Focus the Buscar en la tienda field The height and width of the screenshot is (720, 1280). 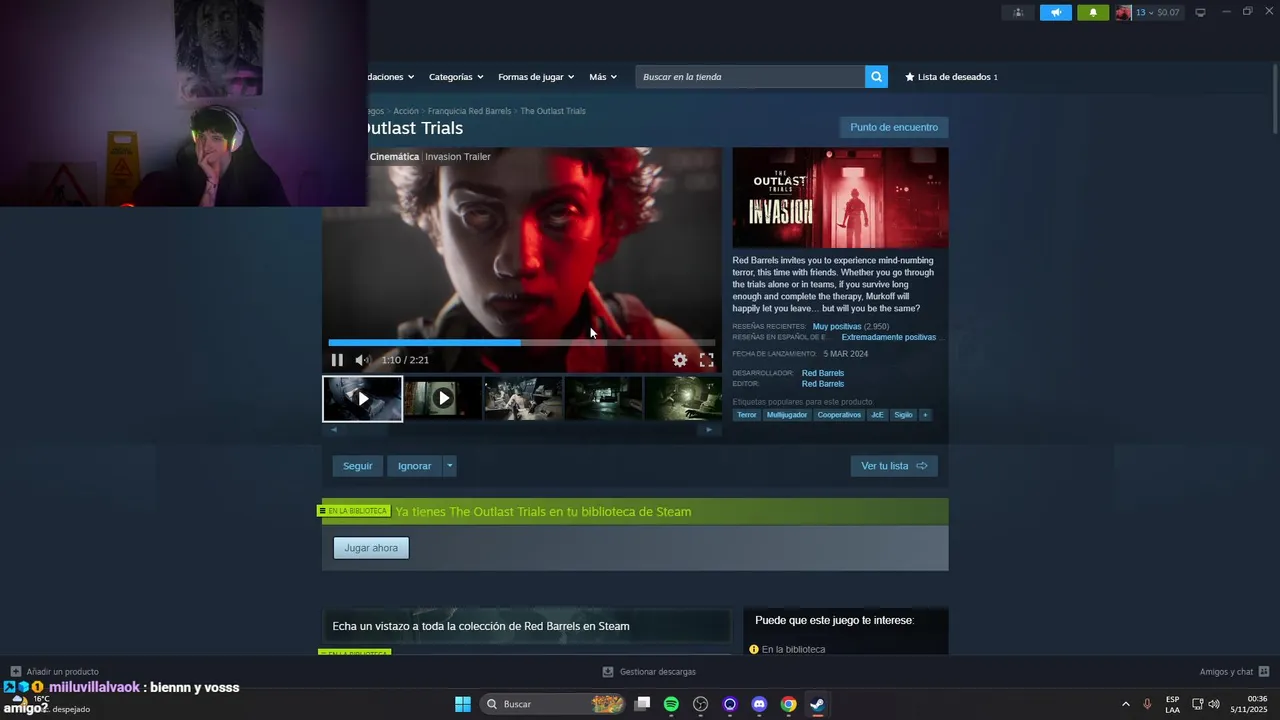click(750, 77)
